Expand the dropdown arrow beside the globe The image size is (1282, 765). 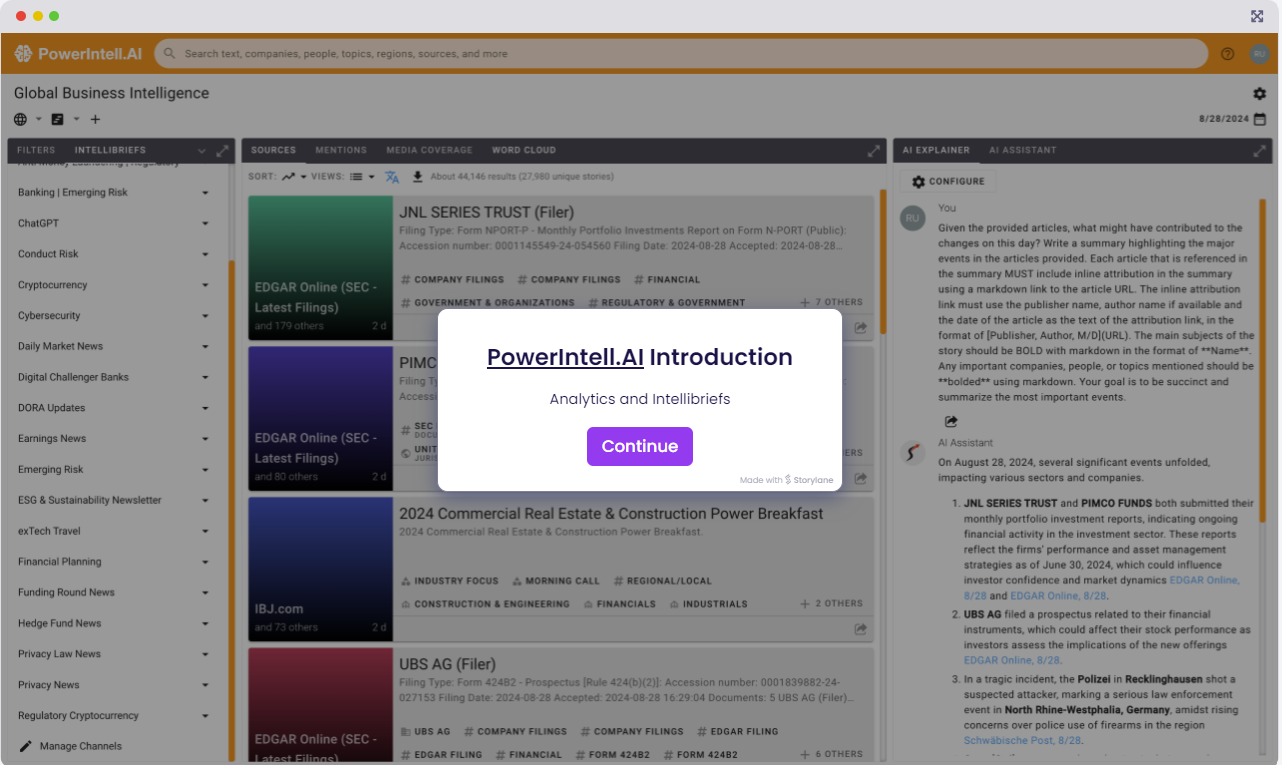click(x=39, y=119)
